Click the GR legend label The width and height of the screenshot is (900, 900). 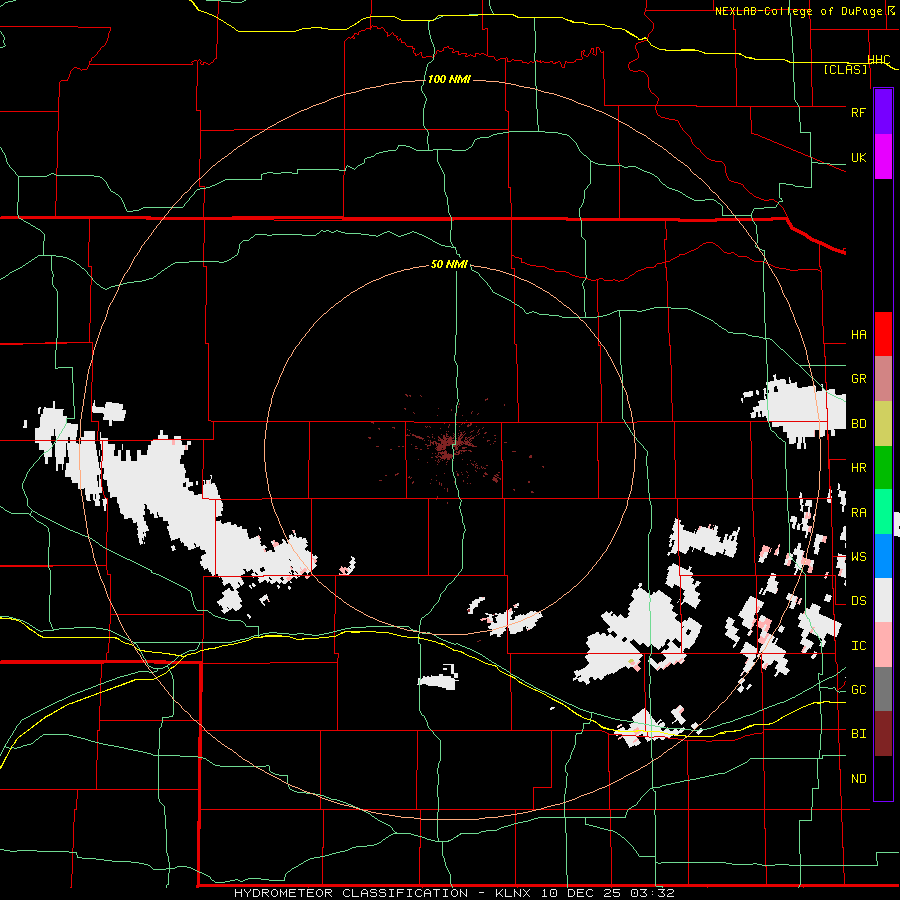pos(858,379)
